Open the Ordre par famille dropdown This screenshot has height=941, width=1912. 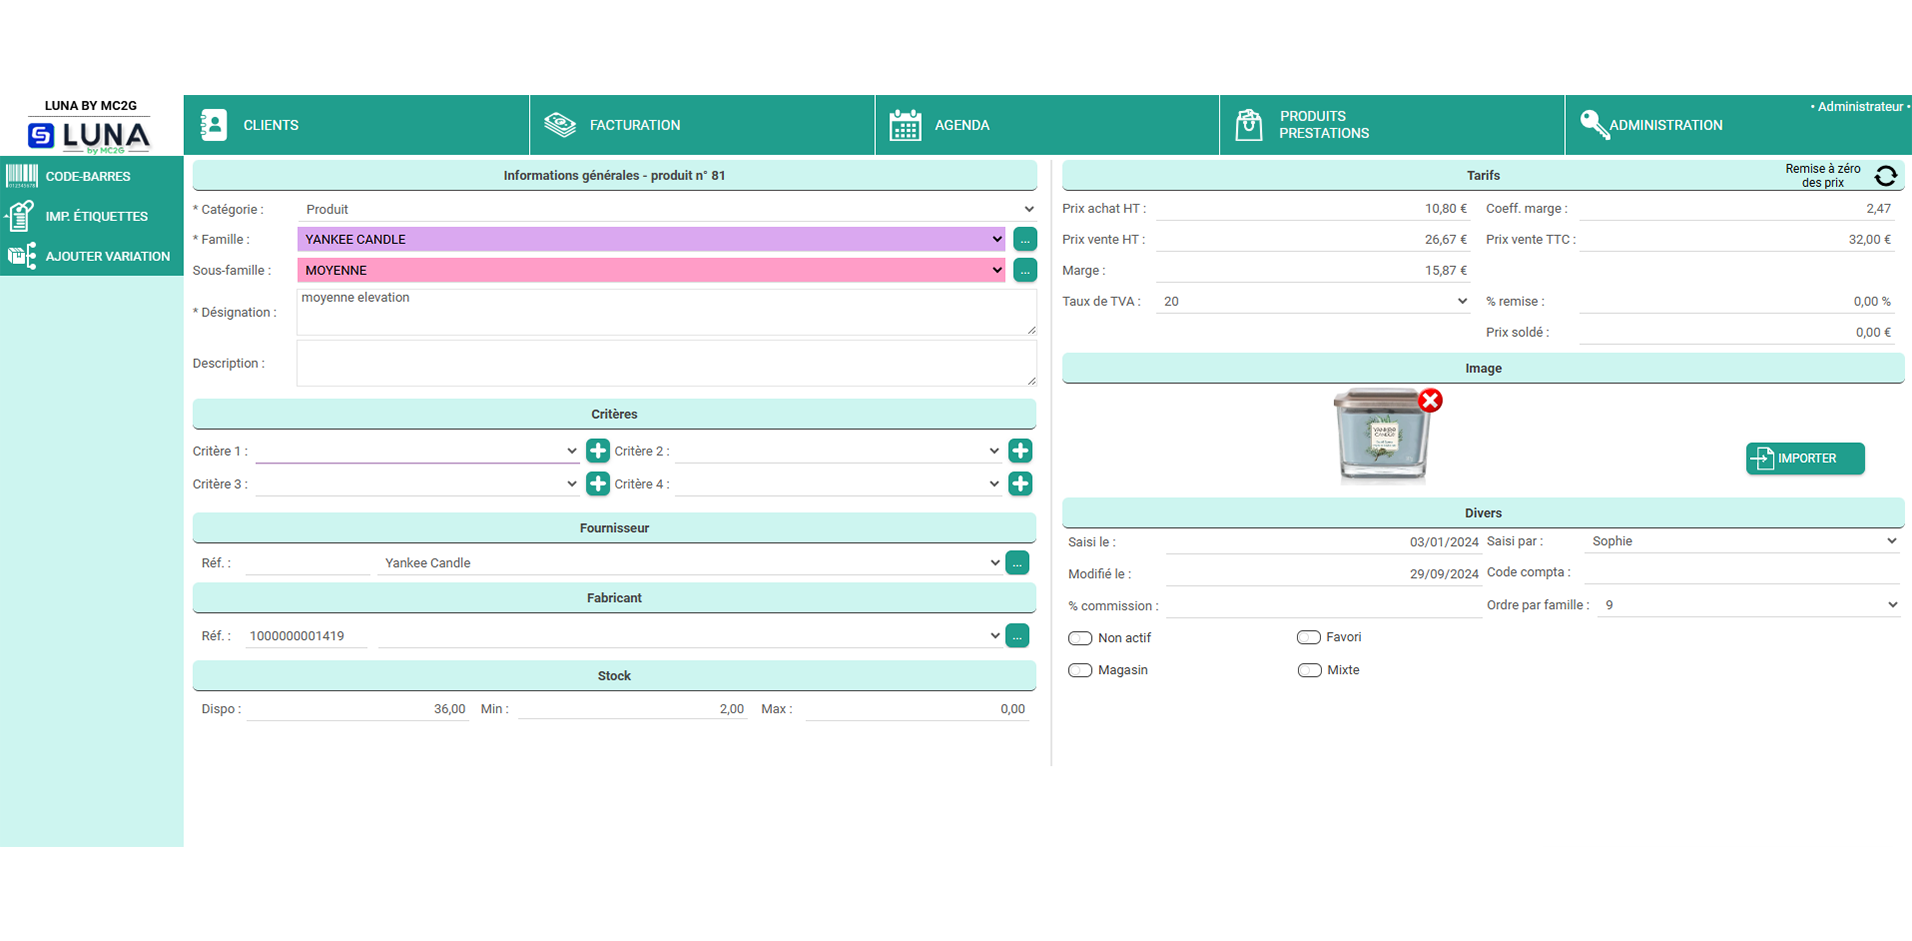[x=1748, y=605]
